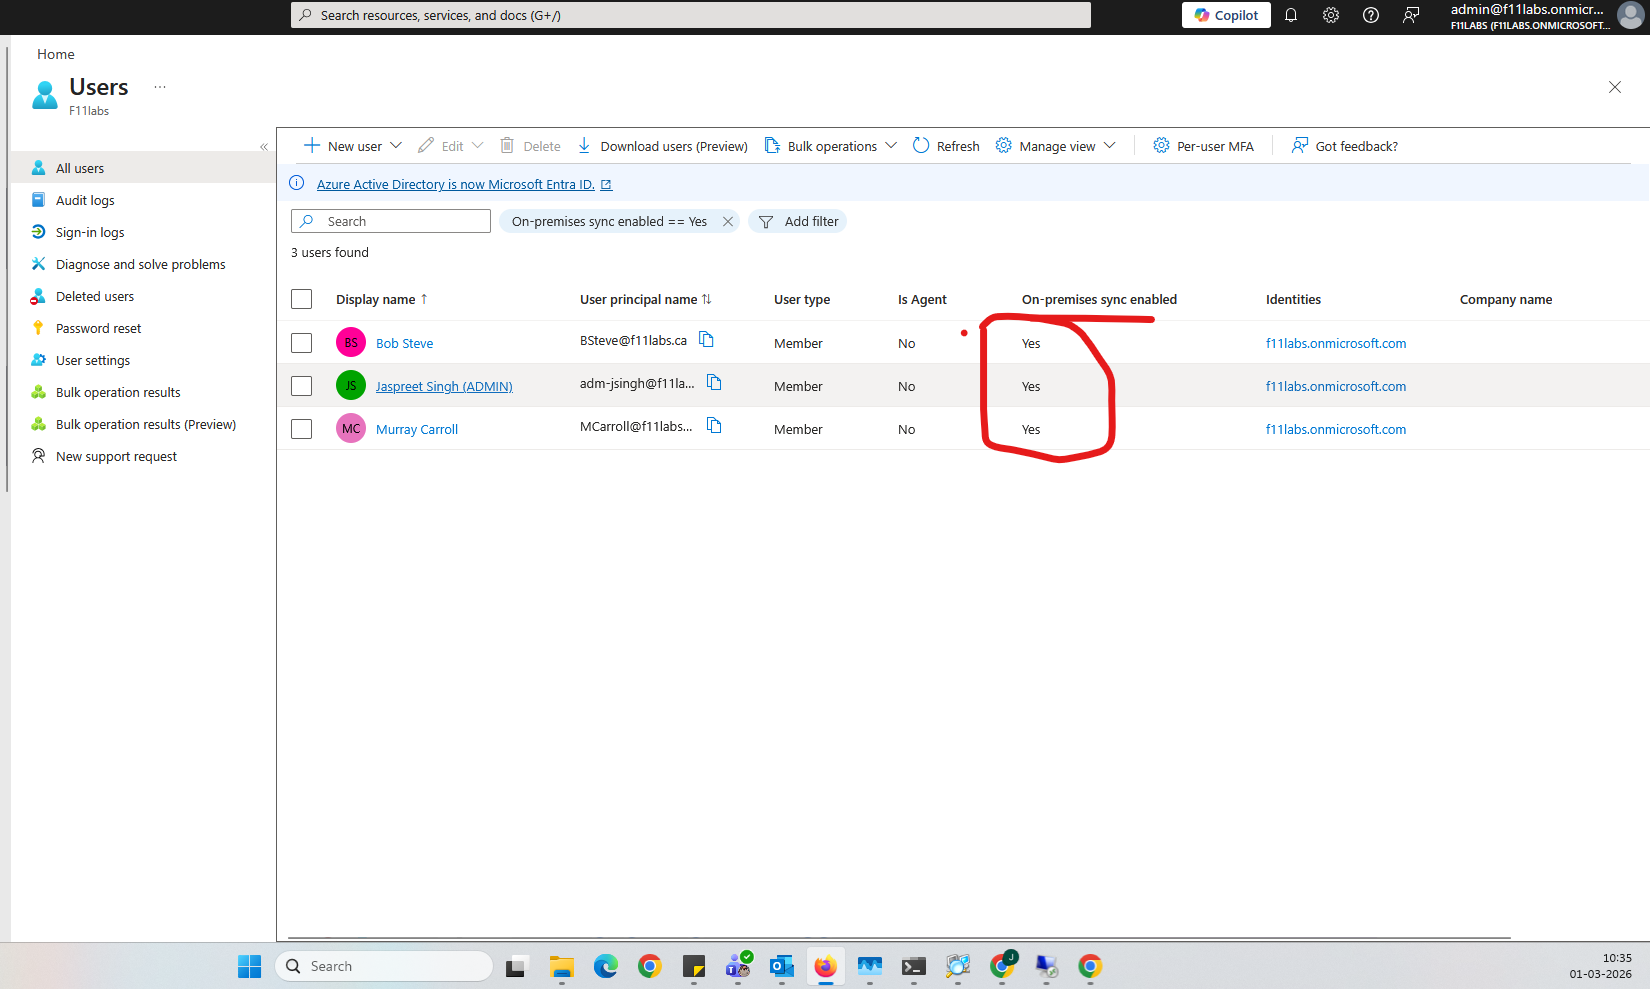
Task: Open Per-user MFA settings
Action: point(1203,146)
